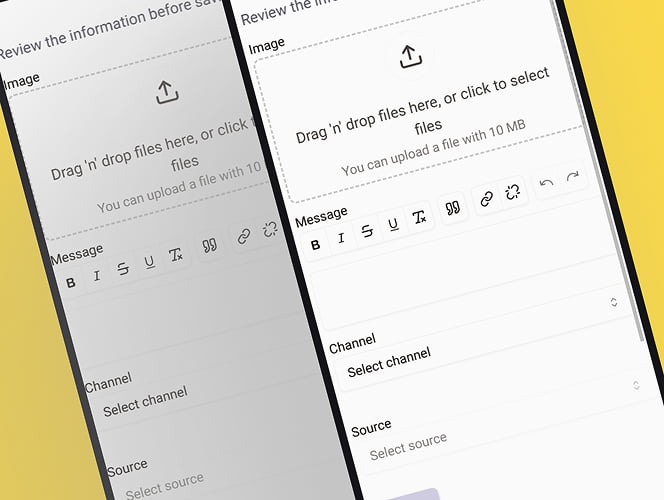The height and width of the screenshot is (500, 664).
Task: Toggle Strikethrough in left phone's Message toolbar
Action: [x=123, y=268]
